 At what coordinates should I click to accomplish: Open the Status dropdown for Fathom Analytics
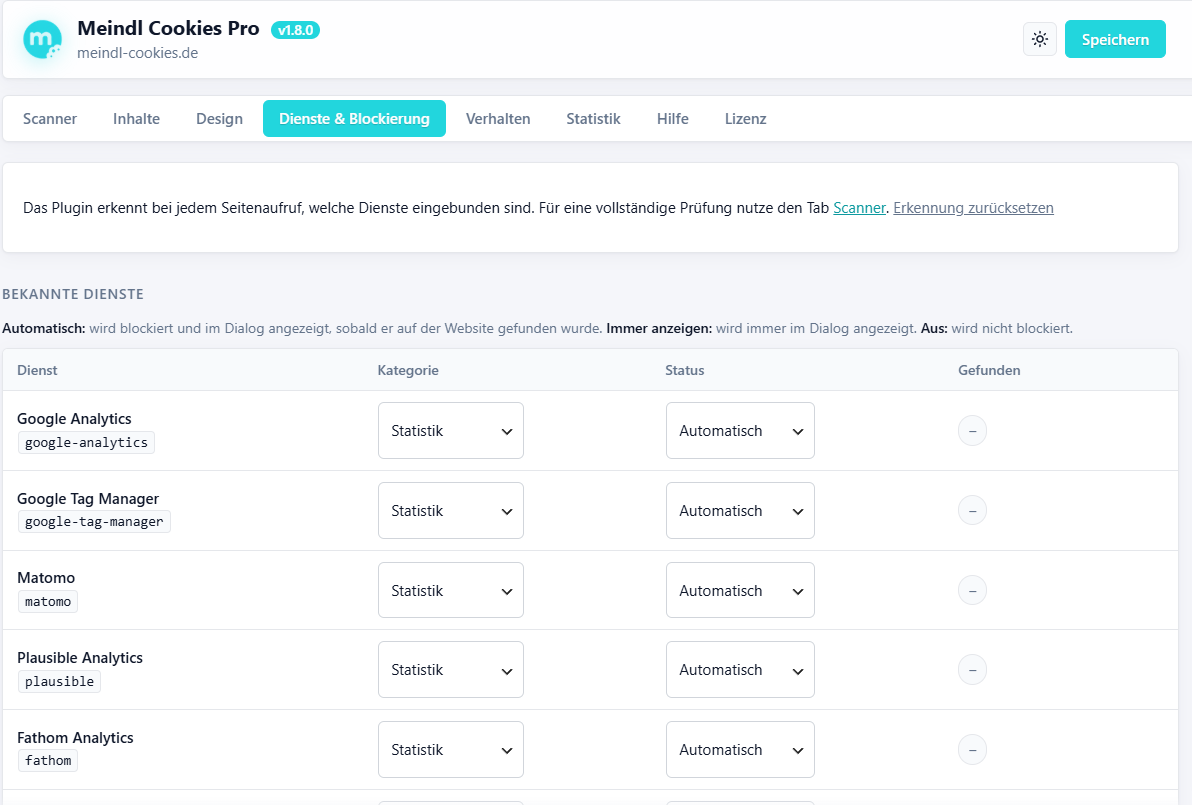pyautogui.click(x=740, y=750)
